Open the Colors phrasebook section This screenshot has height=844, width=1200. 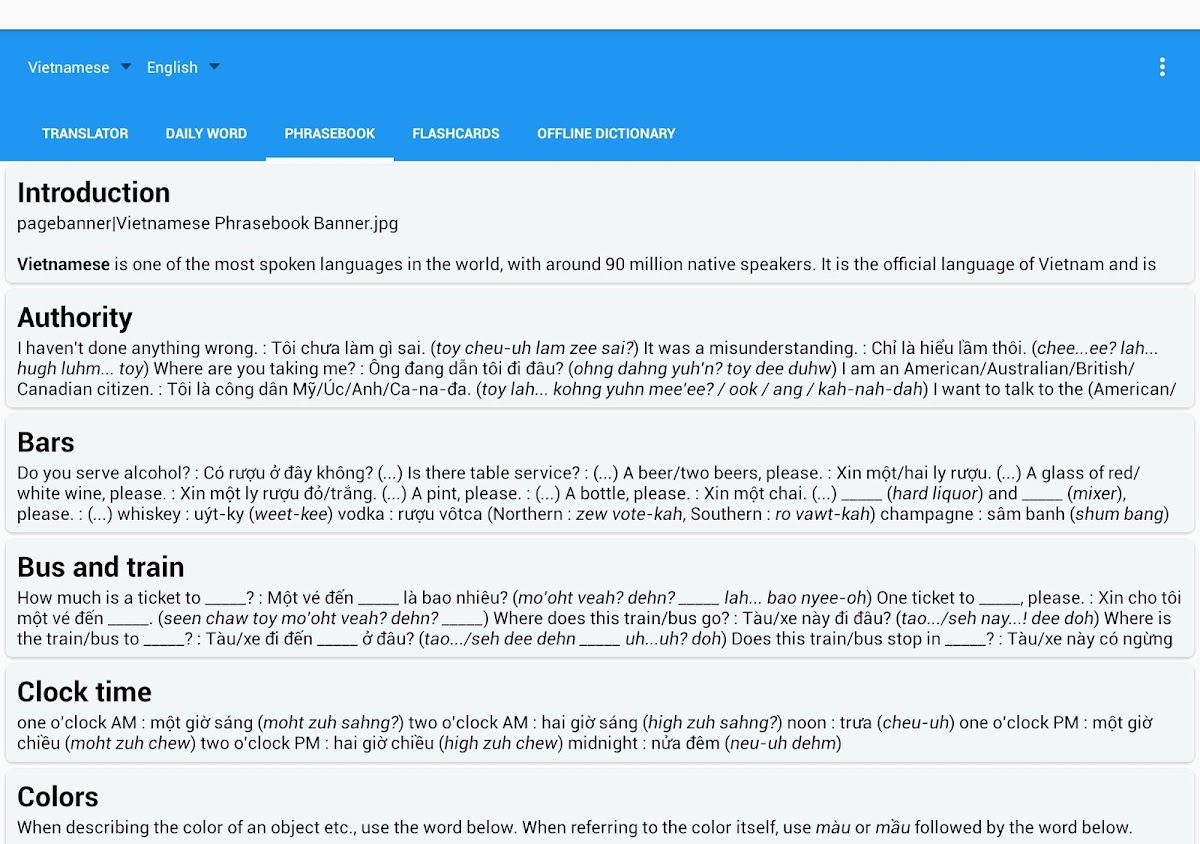point(58,797)
